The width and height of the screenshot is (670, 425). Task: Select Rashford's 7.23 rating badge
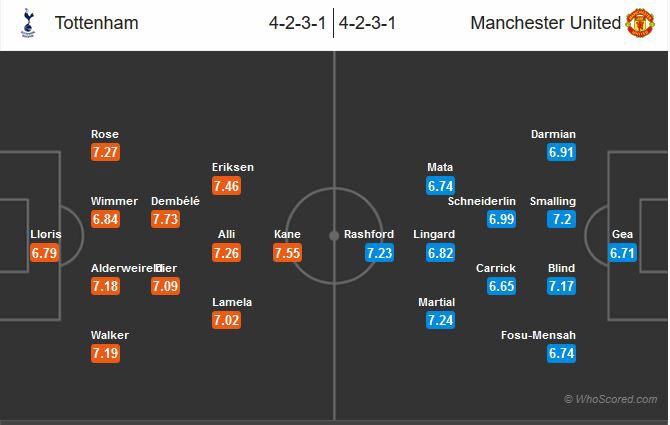click(x=379, y=253)
